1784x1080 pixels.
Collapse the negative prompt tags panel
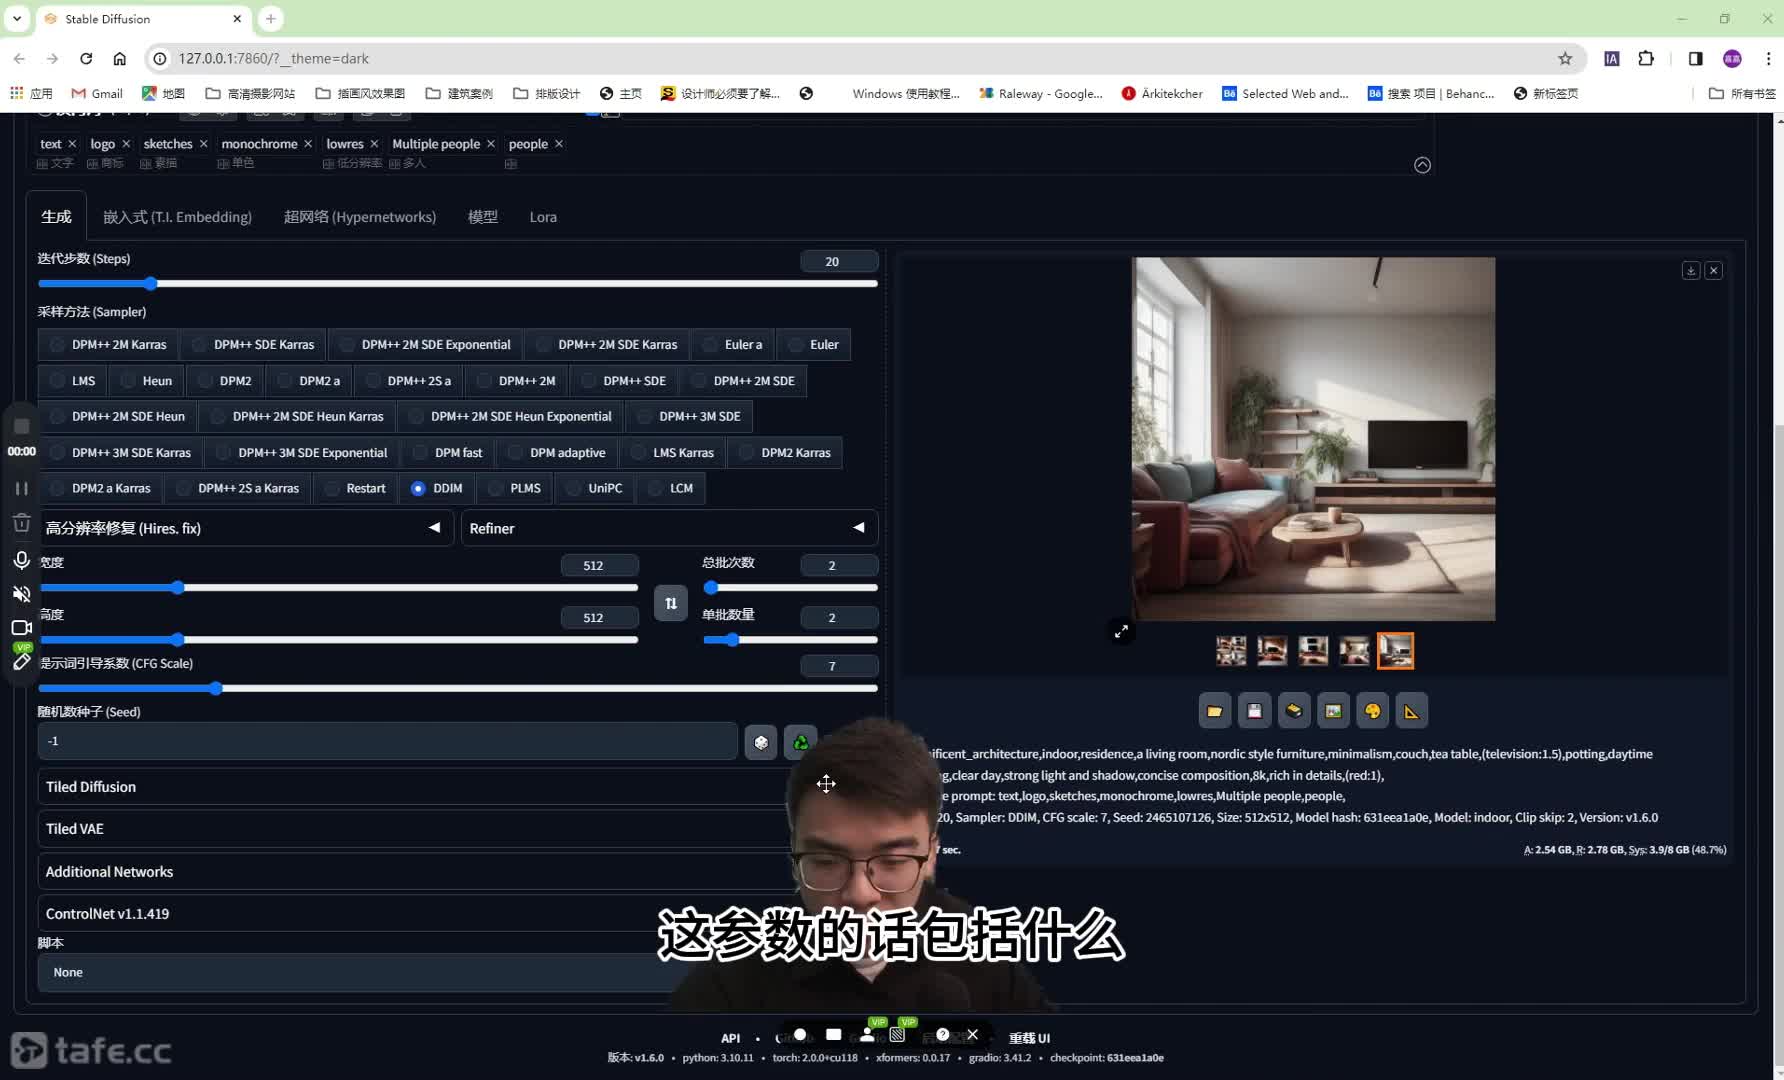click(x=1422, y=165)
